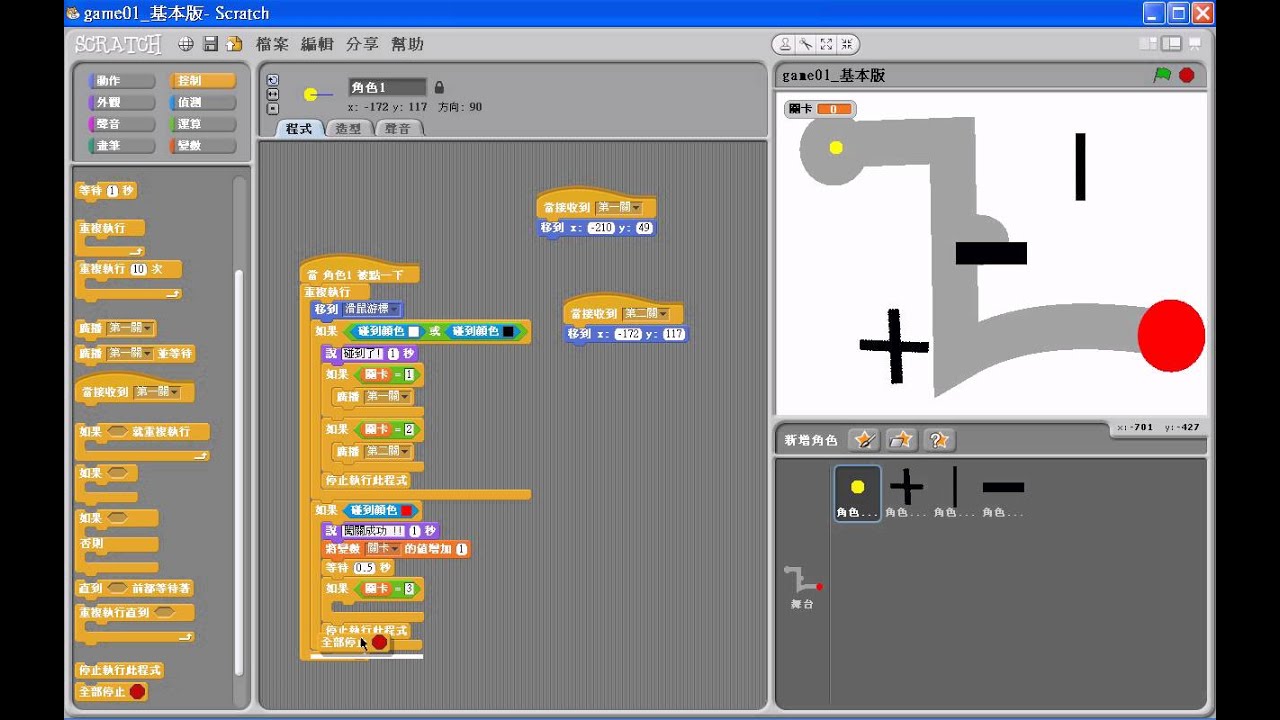Open the 檔案 menu
Screen dimensions: 1280x720
point(272,44)
